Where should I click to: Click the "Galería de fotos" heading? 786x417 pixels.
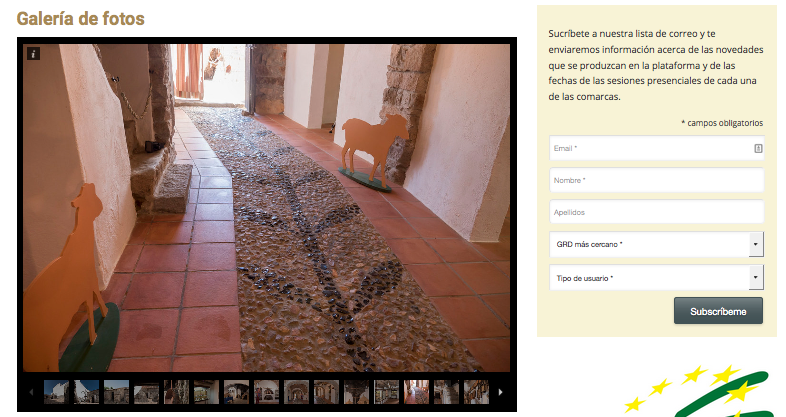click(x=81, y=19)
